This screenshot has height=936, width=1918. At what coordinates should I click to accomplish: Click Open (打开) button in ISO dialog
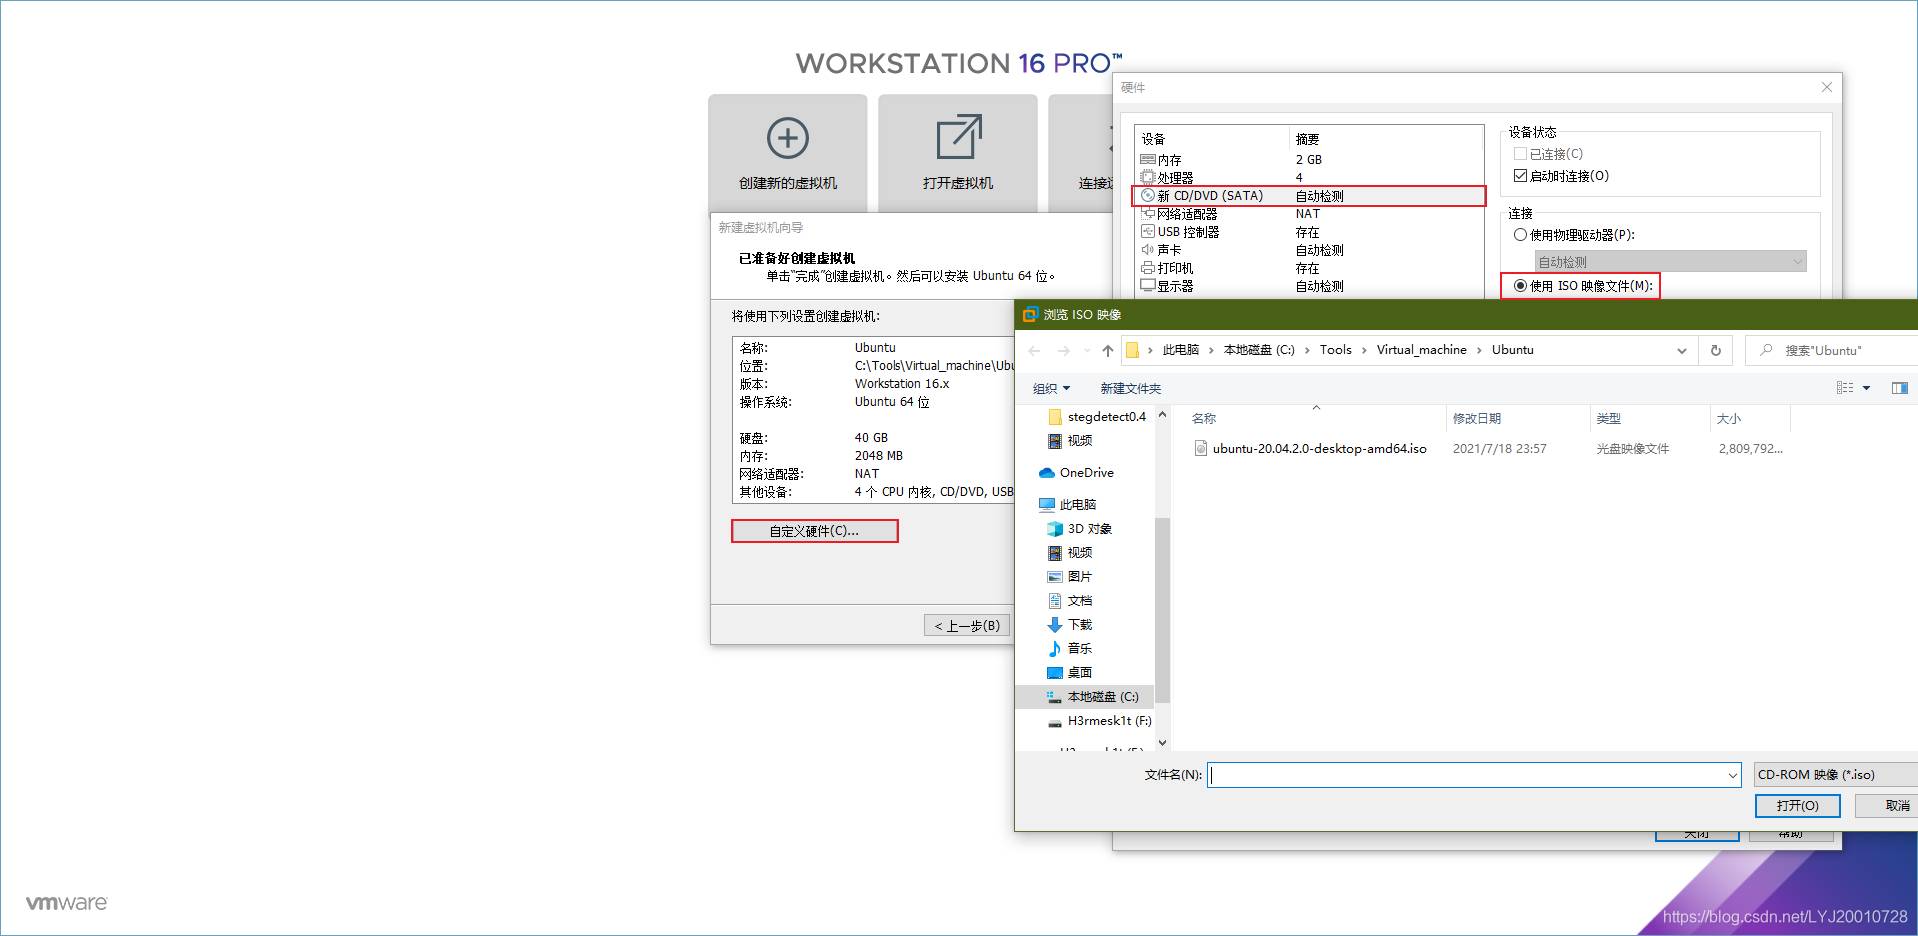(1797, 805)
